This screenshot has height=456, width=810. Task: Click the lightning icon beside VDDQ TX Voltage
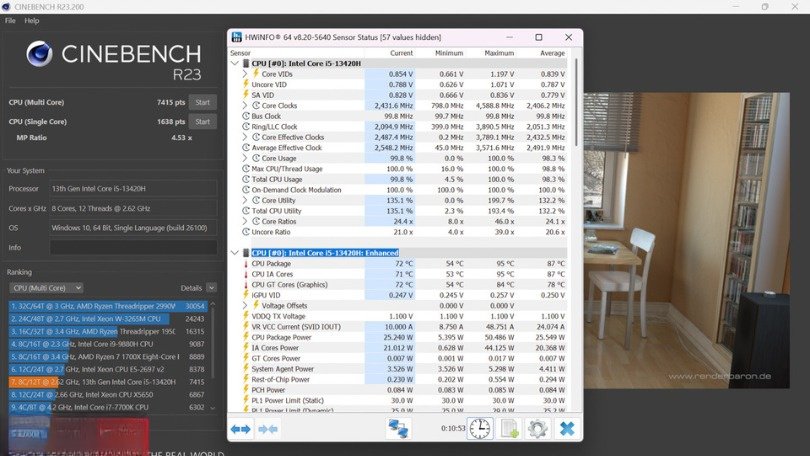tap(246, 316)
